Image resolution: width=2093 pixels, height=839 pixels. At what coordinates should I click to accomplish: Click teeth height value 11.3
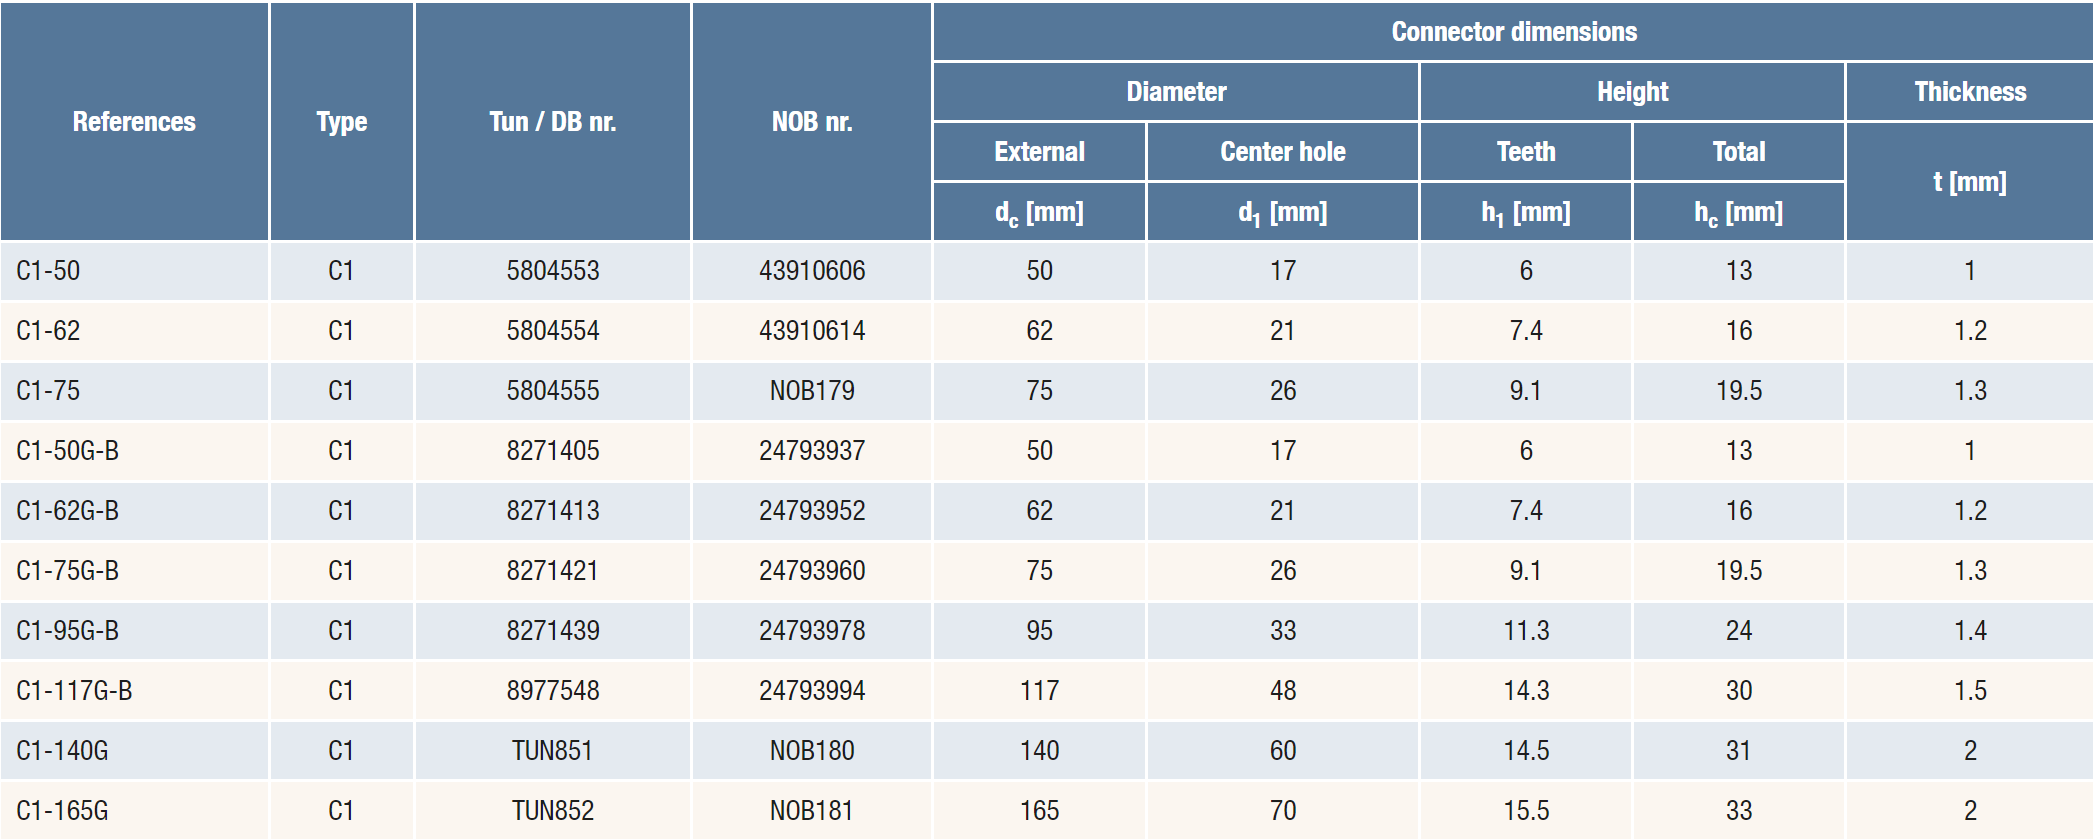(1525, 631)
